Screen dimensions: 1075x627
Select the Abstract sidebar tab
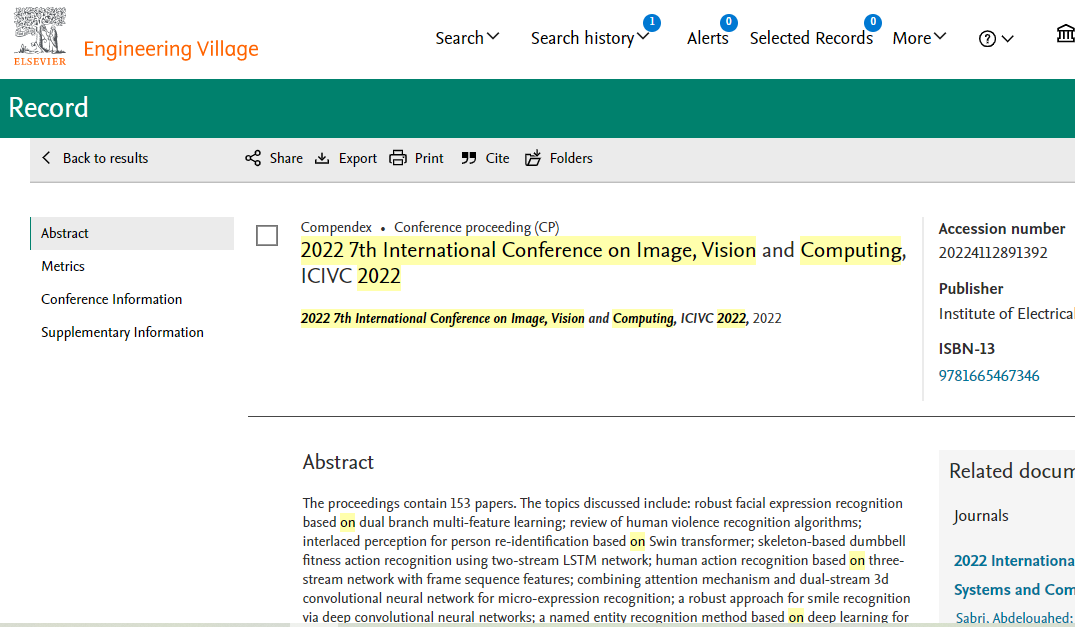coord(132,234)
